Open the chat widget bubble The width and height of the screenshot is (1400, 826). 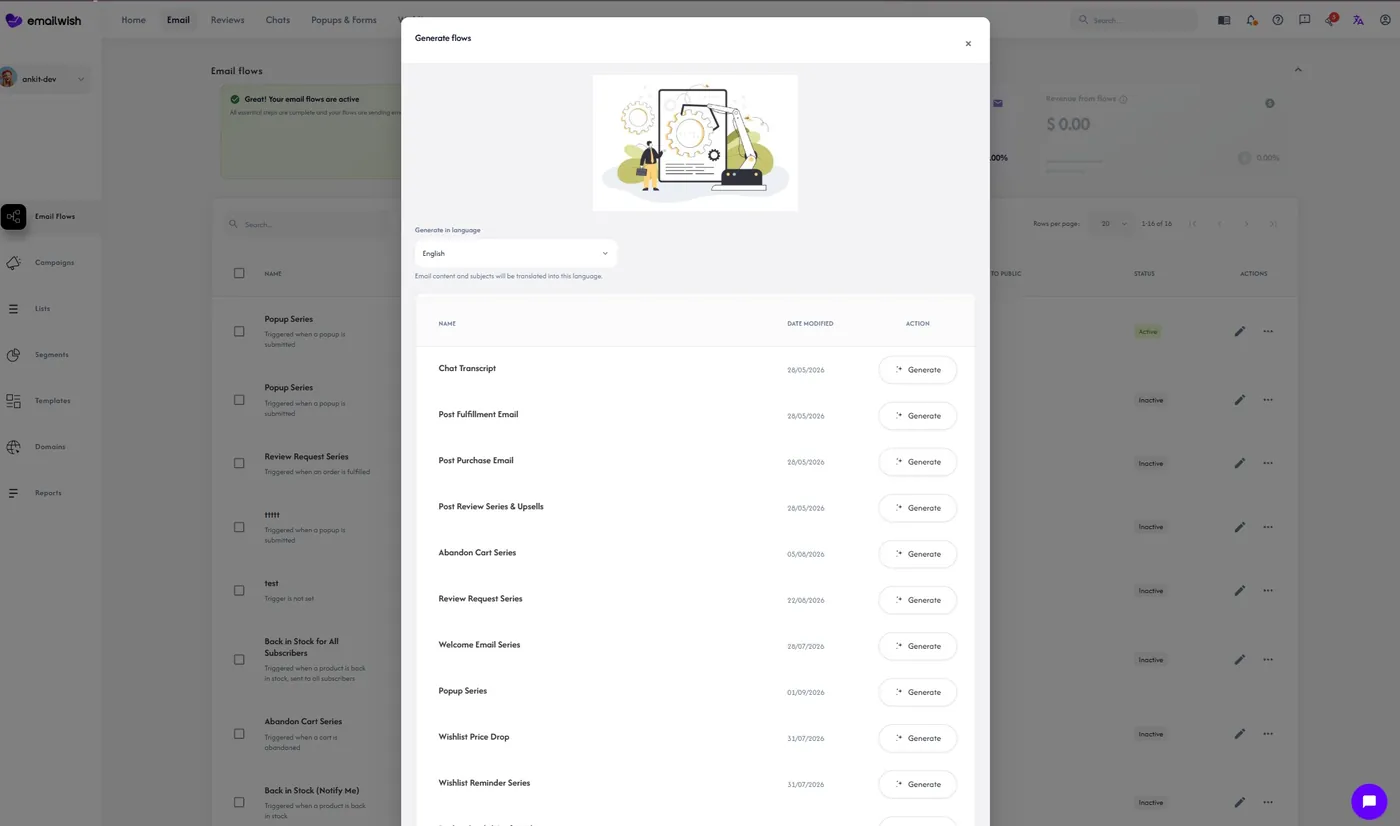click(1369, 801)
